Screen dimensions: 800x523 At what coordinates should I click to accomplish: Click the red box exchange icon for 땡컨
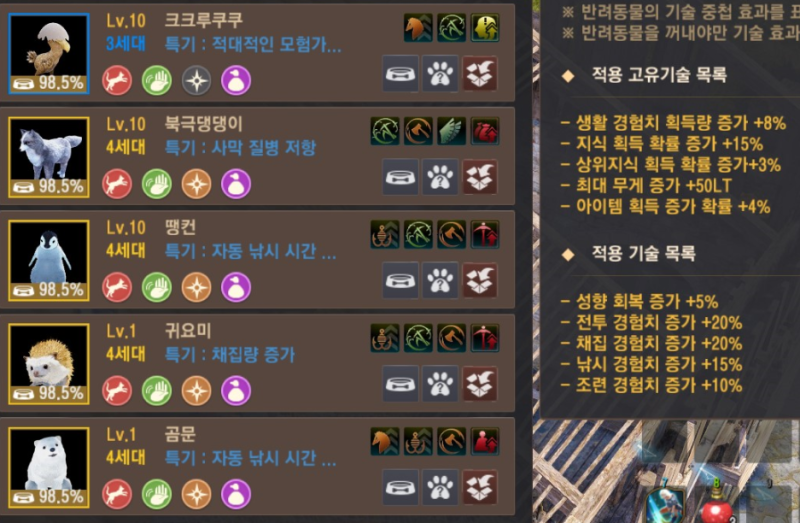click(x=480, y=281)
